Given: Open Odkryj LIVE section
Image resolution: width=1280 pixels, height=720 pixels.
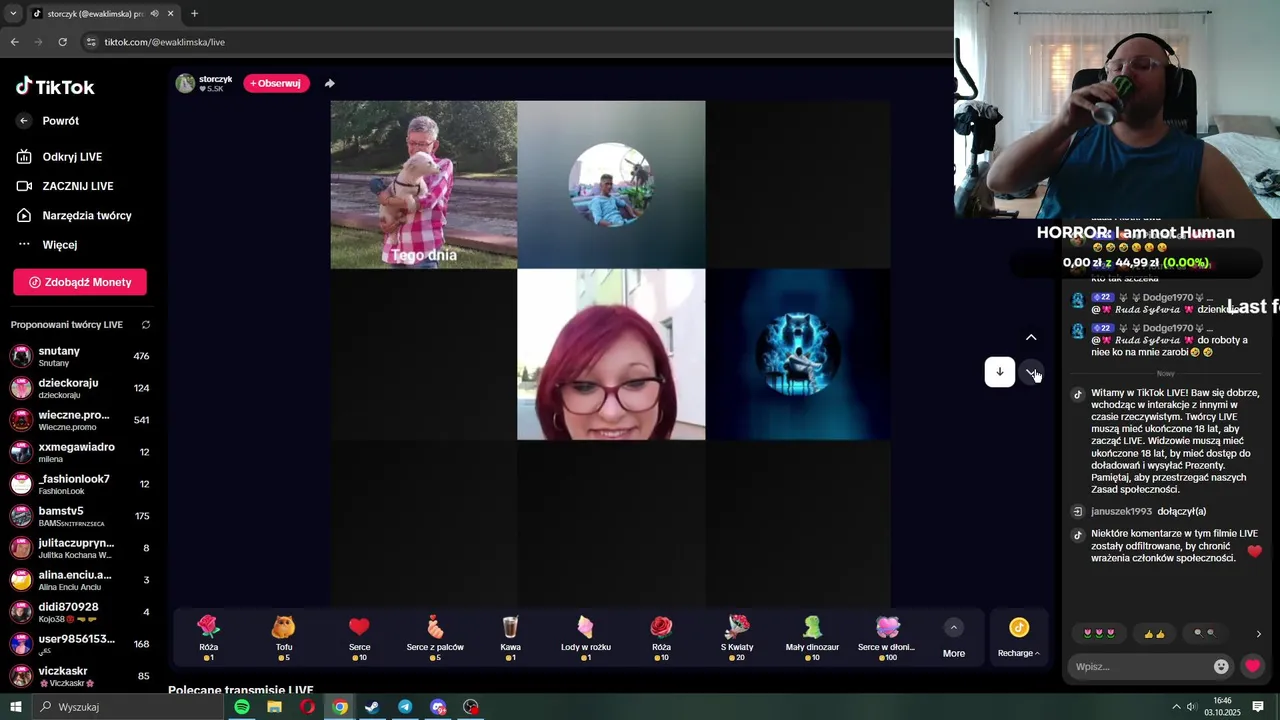Looking at the screenshot, I should (x=60, y=157).
